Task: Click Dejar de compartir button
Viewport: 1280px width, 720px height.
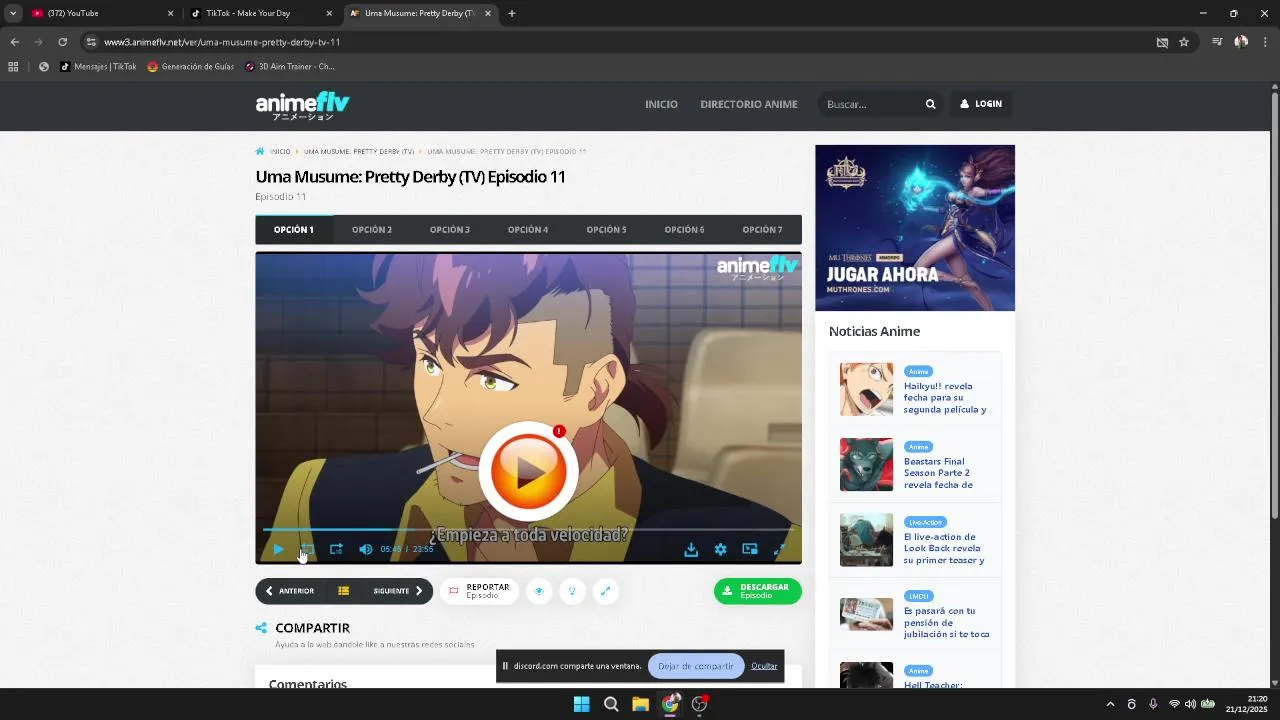Action: [x=696, y=666]
